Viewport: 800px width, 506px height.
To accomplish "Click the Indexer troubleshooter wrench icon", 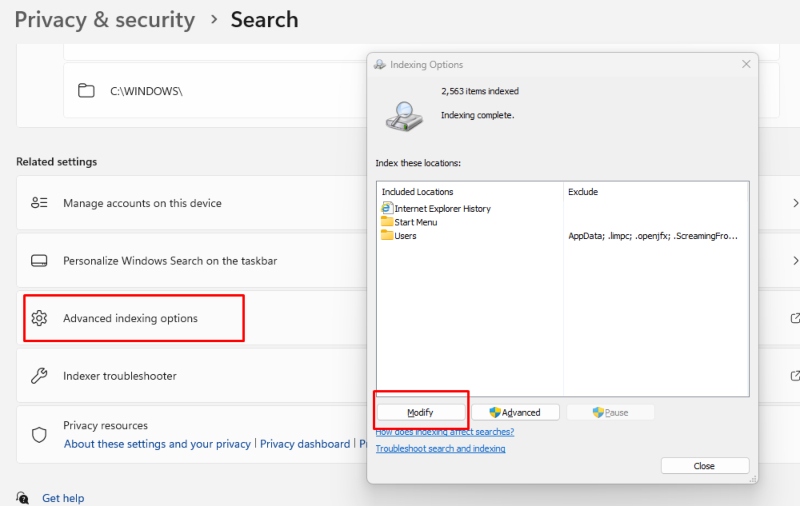I will 39,376.
